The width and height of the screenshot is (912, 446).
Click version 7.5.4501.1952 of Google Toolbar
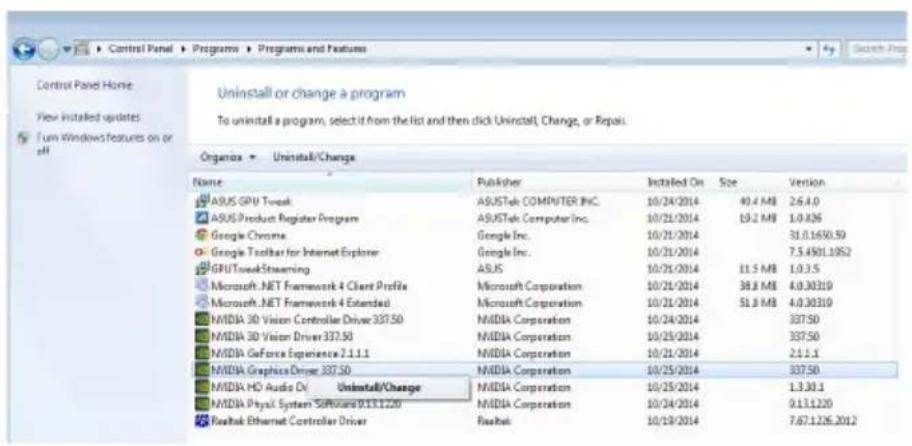821,252
